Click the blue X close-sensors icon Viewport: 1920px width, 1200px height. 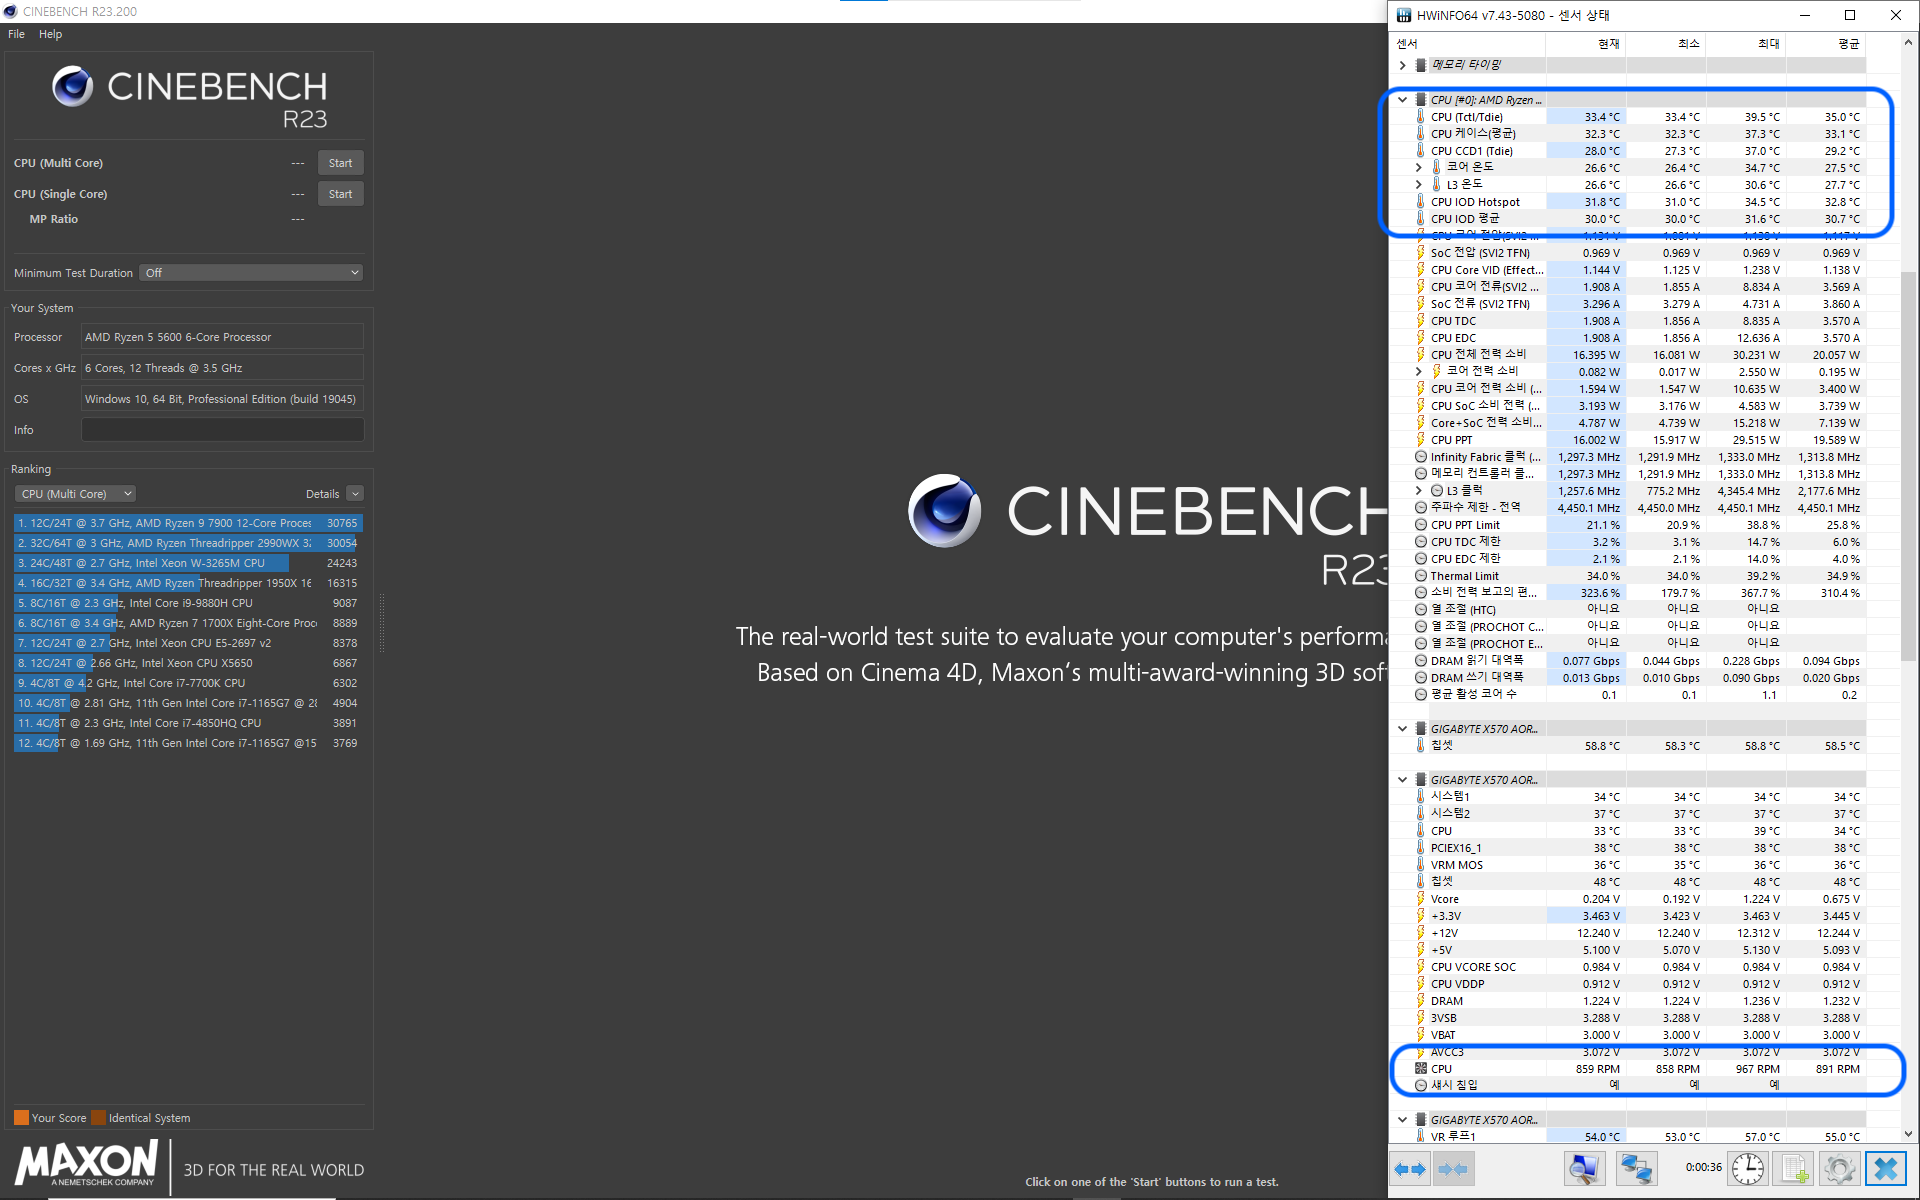[x=1885, y=1169]
